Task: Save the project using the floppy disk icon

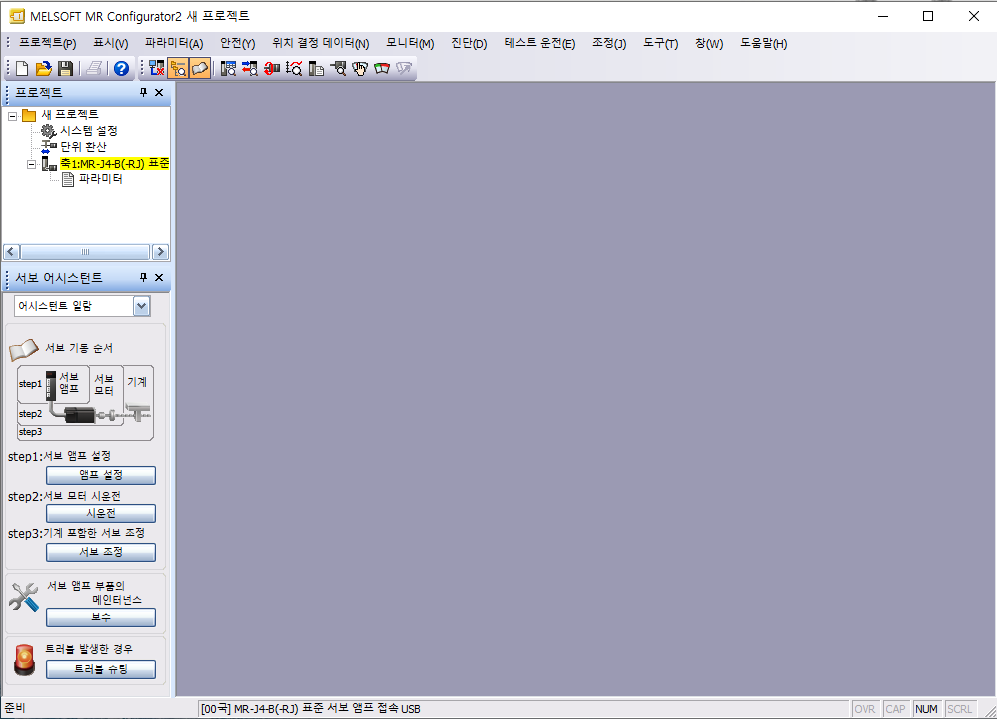Action: click(x=65, y=68)
